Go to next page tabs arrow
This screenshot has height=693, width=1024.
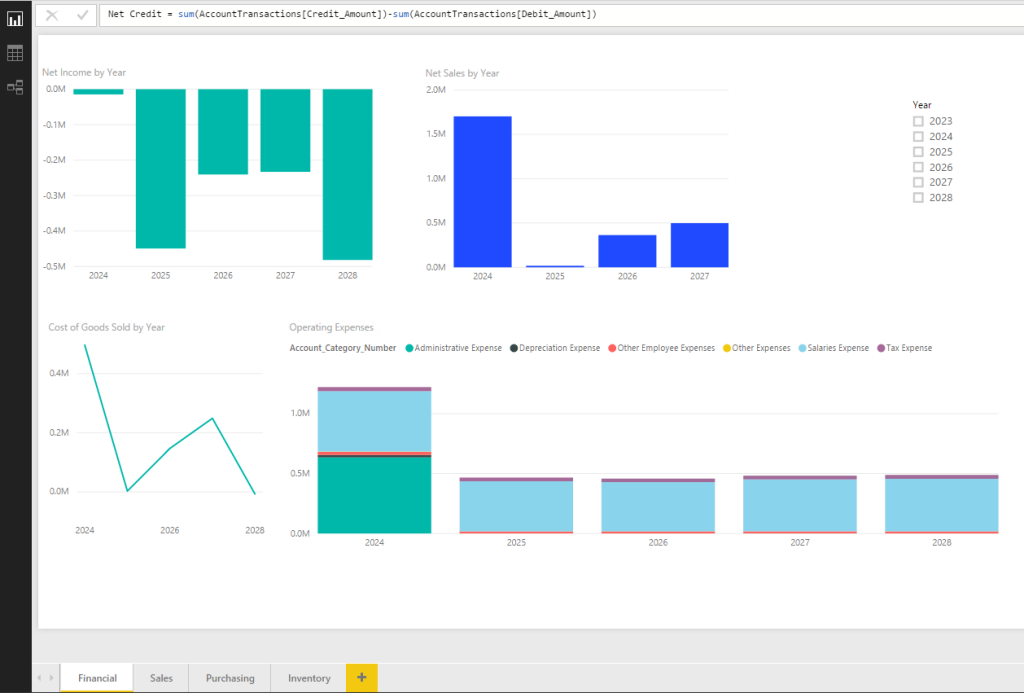pos(51,678)
